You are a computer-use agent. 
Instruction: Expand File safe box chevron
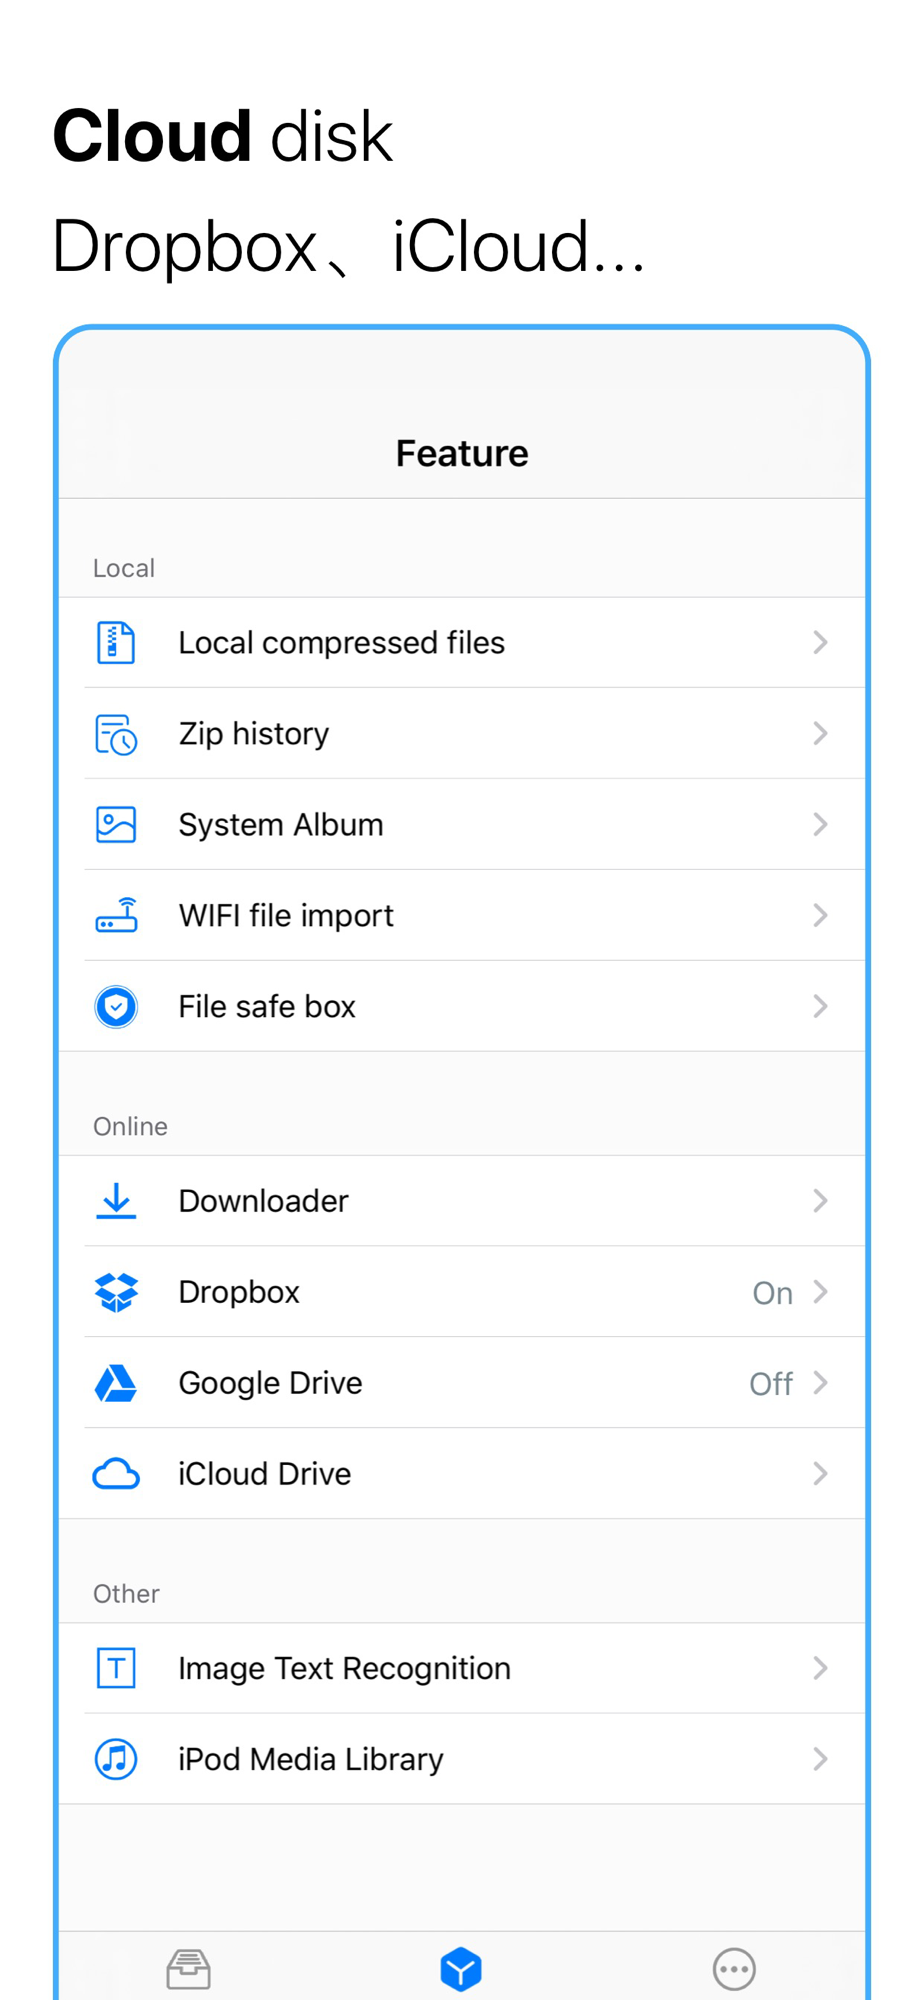coord(820,1006)
